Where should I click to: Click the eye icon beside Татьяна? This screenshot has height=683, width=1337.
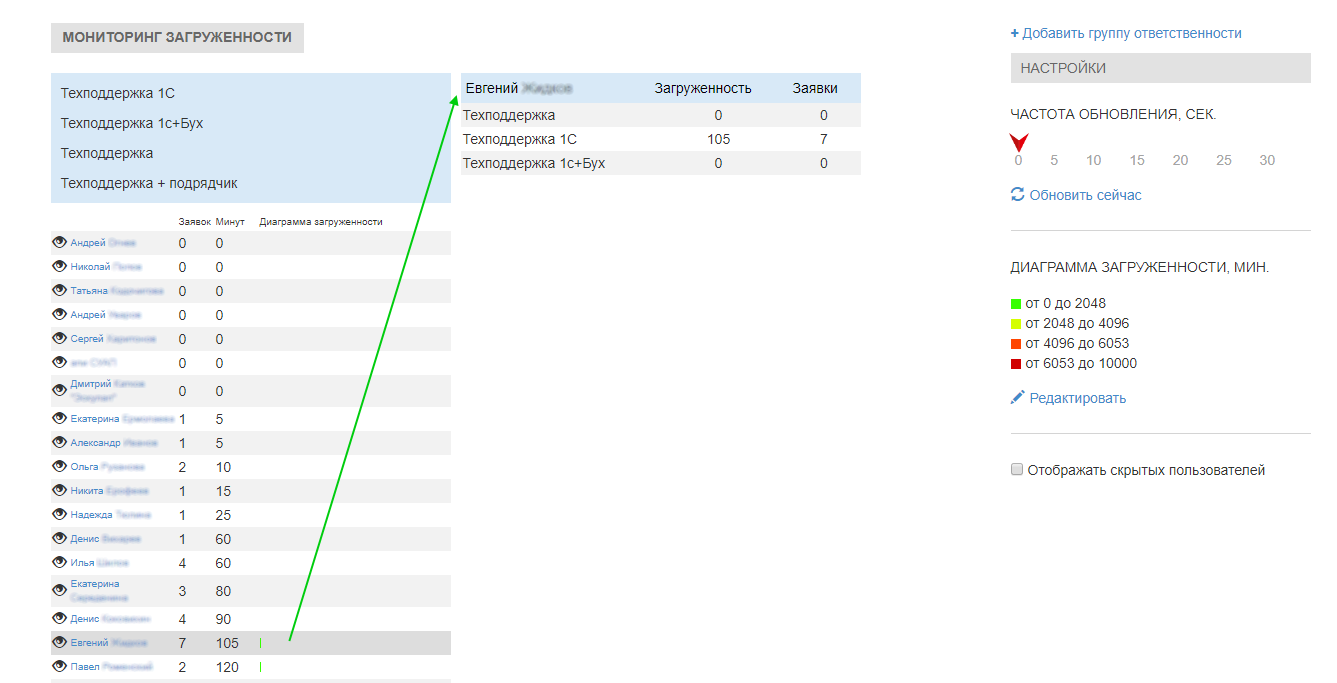click(x=59, y=291)
